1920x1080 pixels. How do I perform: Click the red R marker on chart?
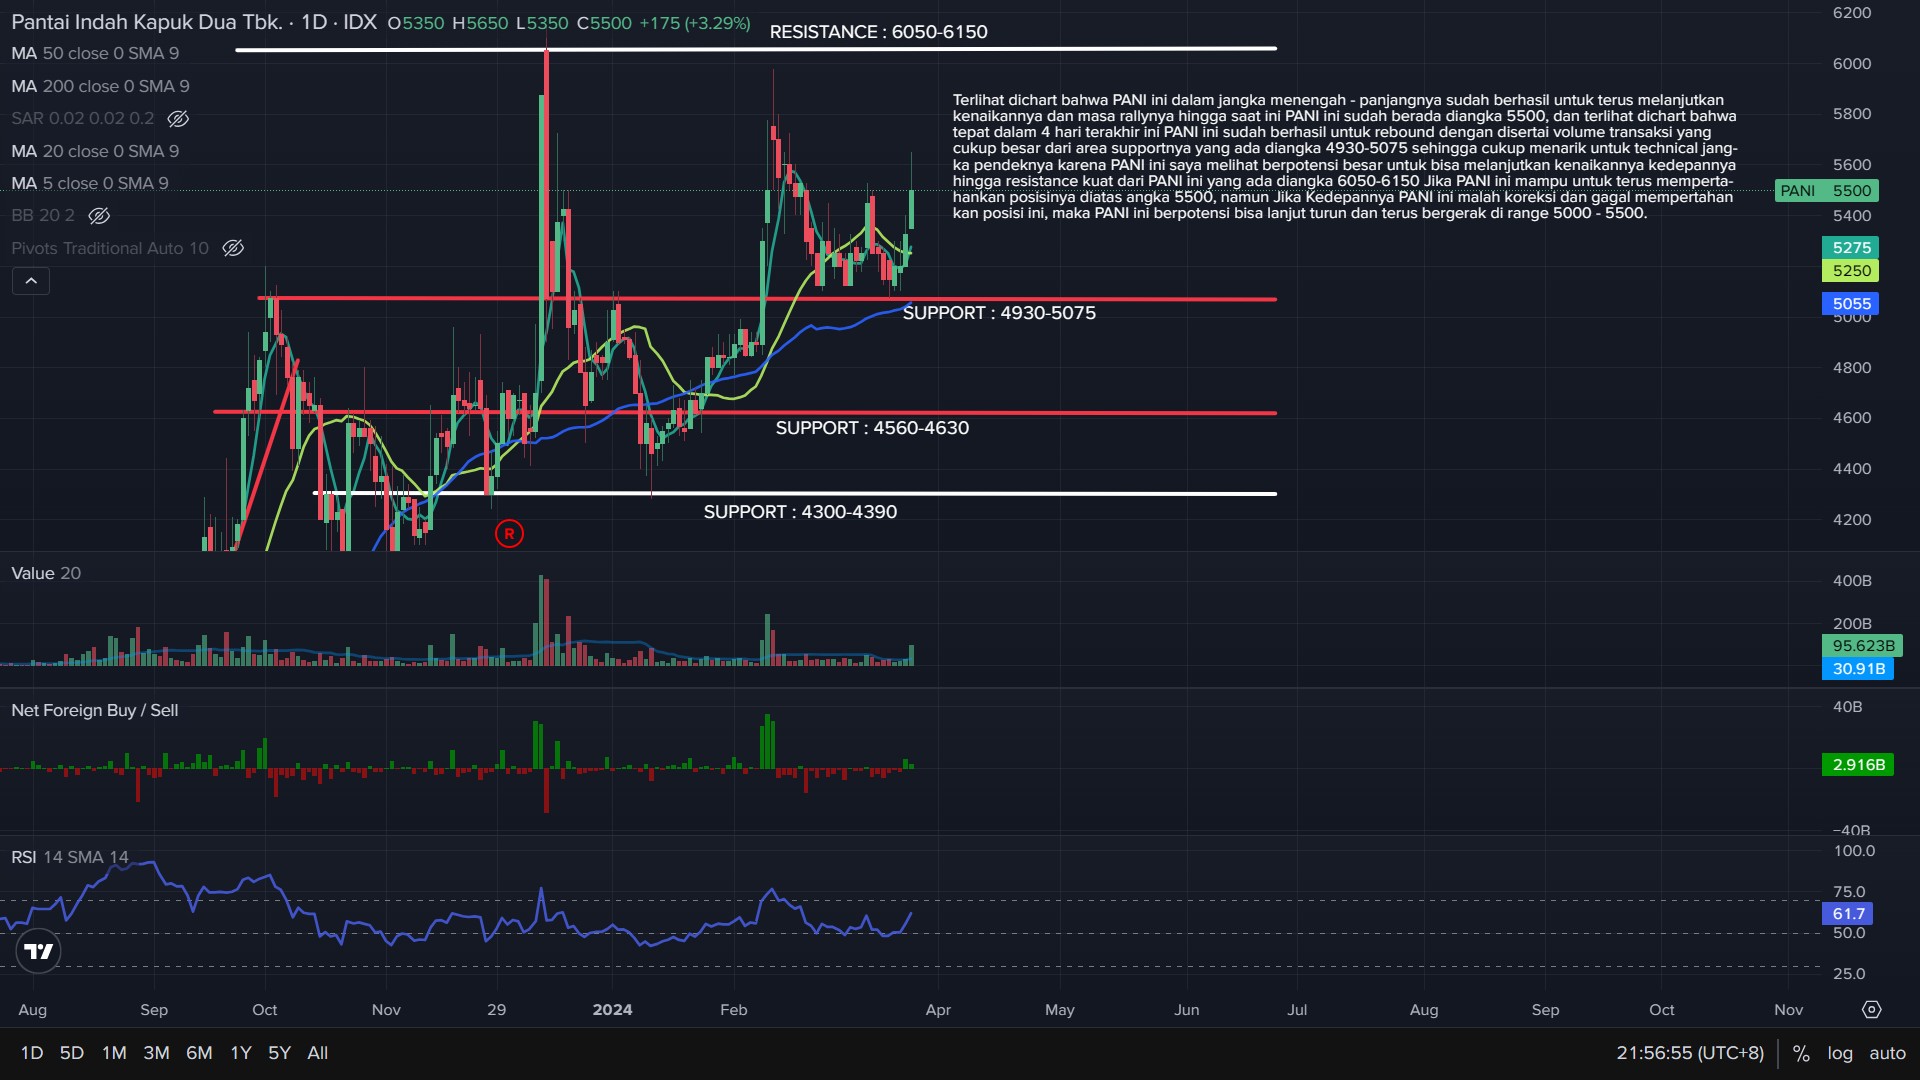[x=509, y=534]
